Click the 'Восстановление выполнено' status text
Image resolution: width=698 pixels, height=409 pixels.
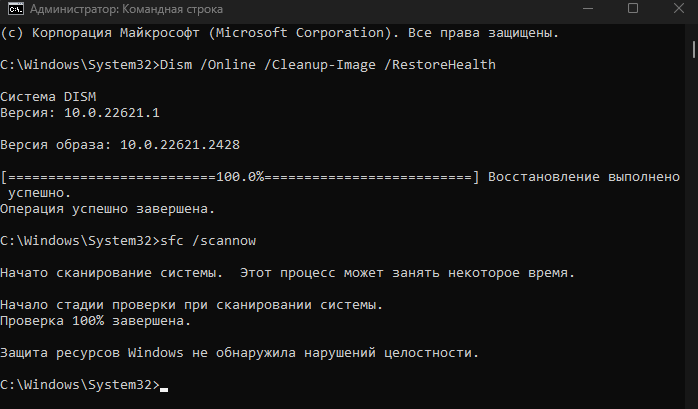pos(584,177)
